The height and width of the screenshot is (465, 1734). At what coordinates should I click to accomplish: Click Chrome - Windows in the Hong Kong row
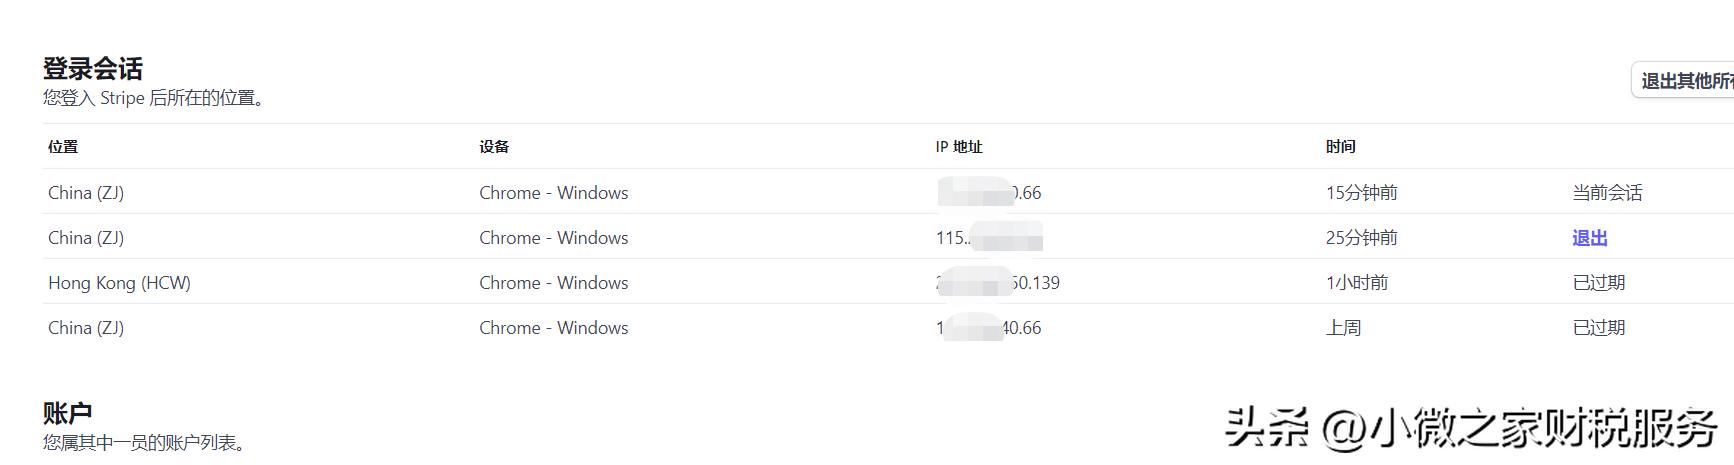[553, 283]
